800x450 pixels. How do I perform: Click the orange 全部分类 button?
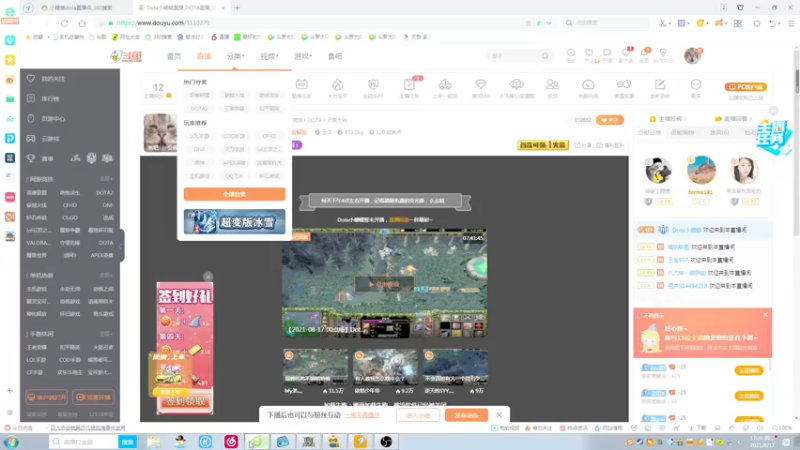[x=234, y=194]
